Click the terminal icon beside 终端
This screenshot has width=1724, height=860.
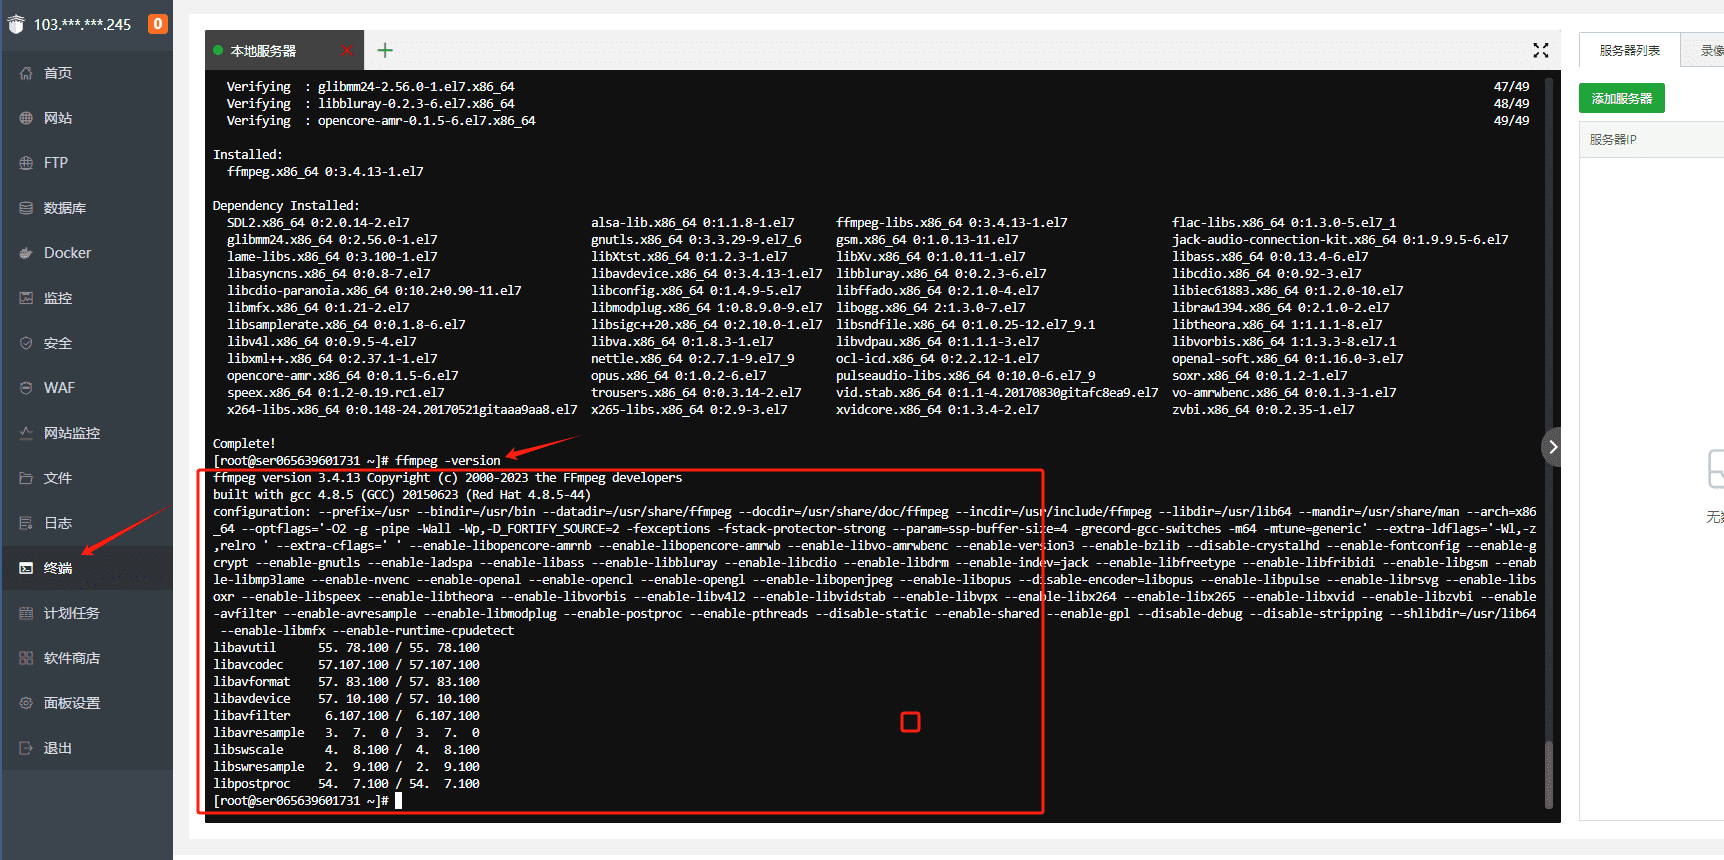point(26,568)
